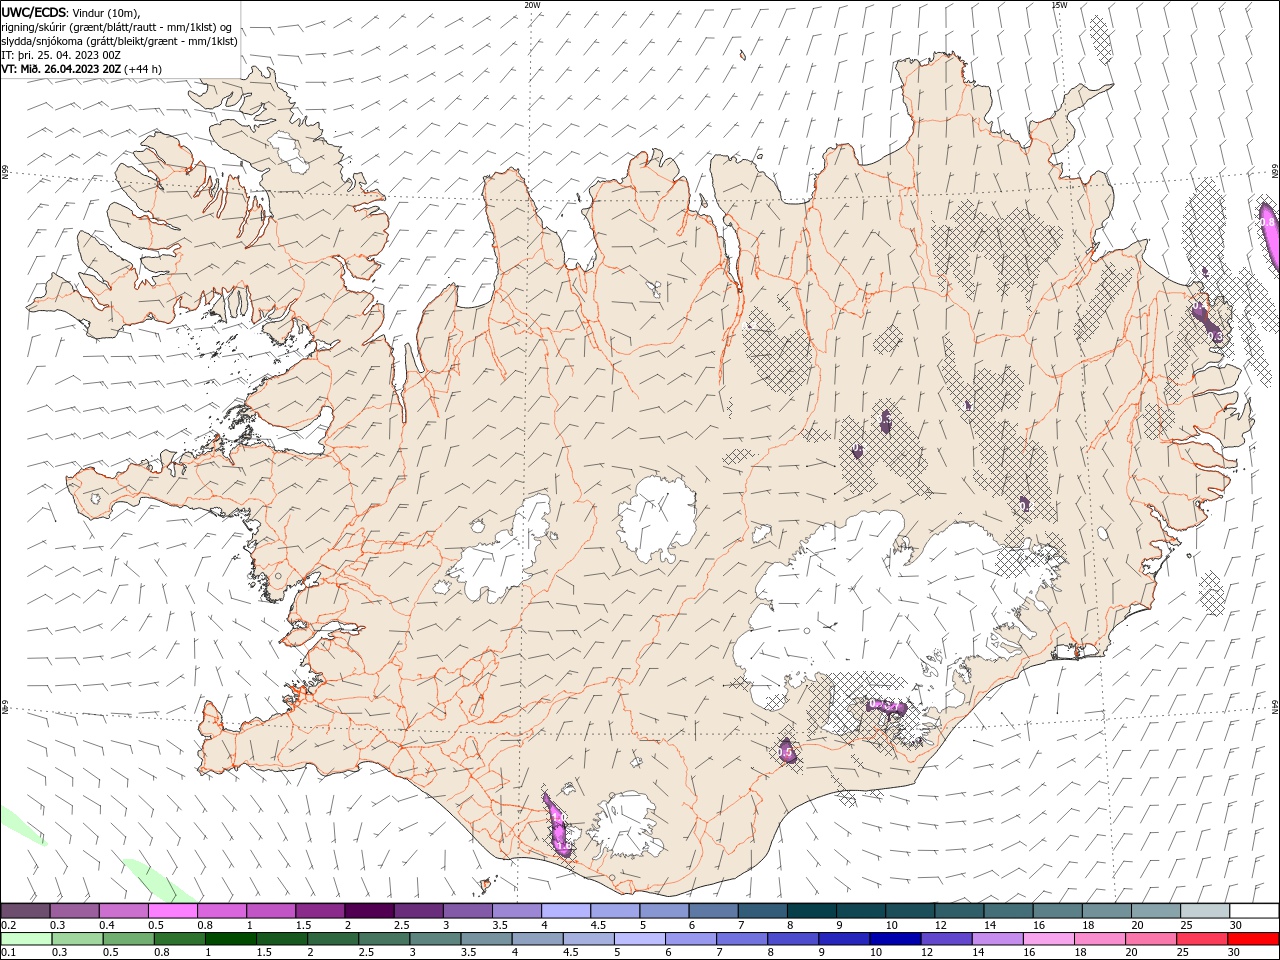Select the light lavender 4–4.5 snow legend swatch

pyautogui.click(x=565, y=911)
